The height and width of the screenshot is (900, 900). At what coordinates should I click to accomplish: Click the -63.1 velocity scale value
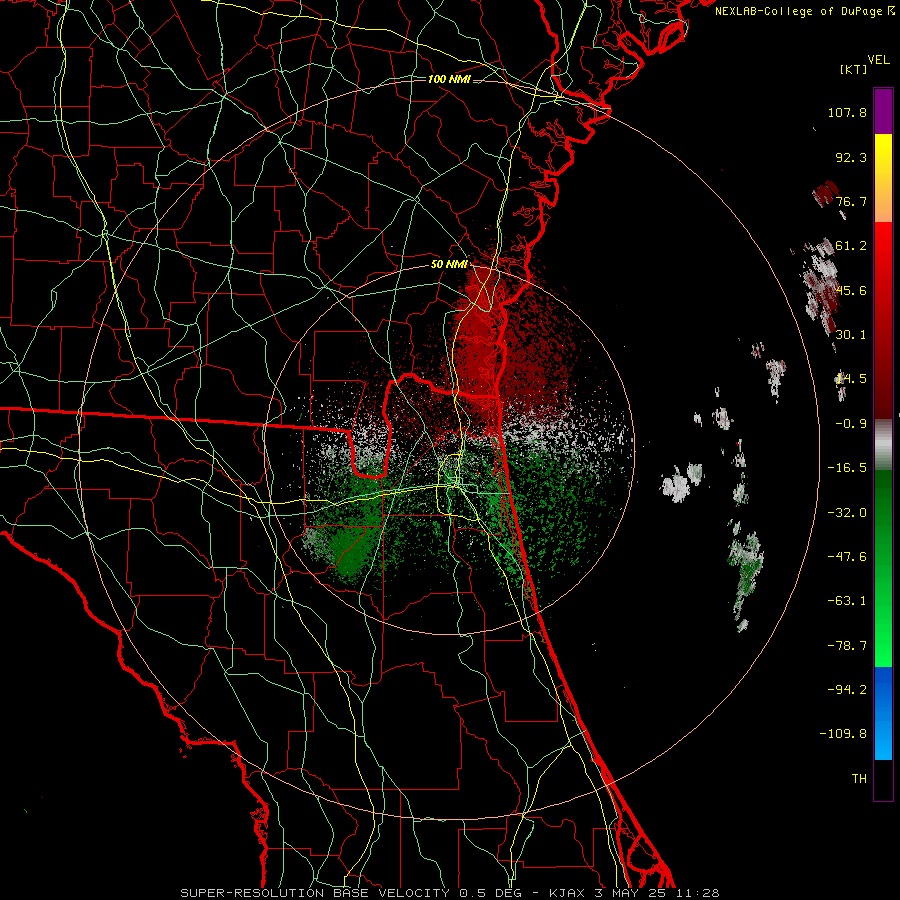(x=847, y=600)
